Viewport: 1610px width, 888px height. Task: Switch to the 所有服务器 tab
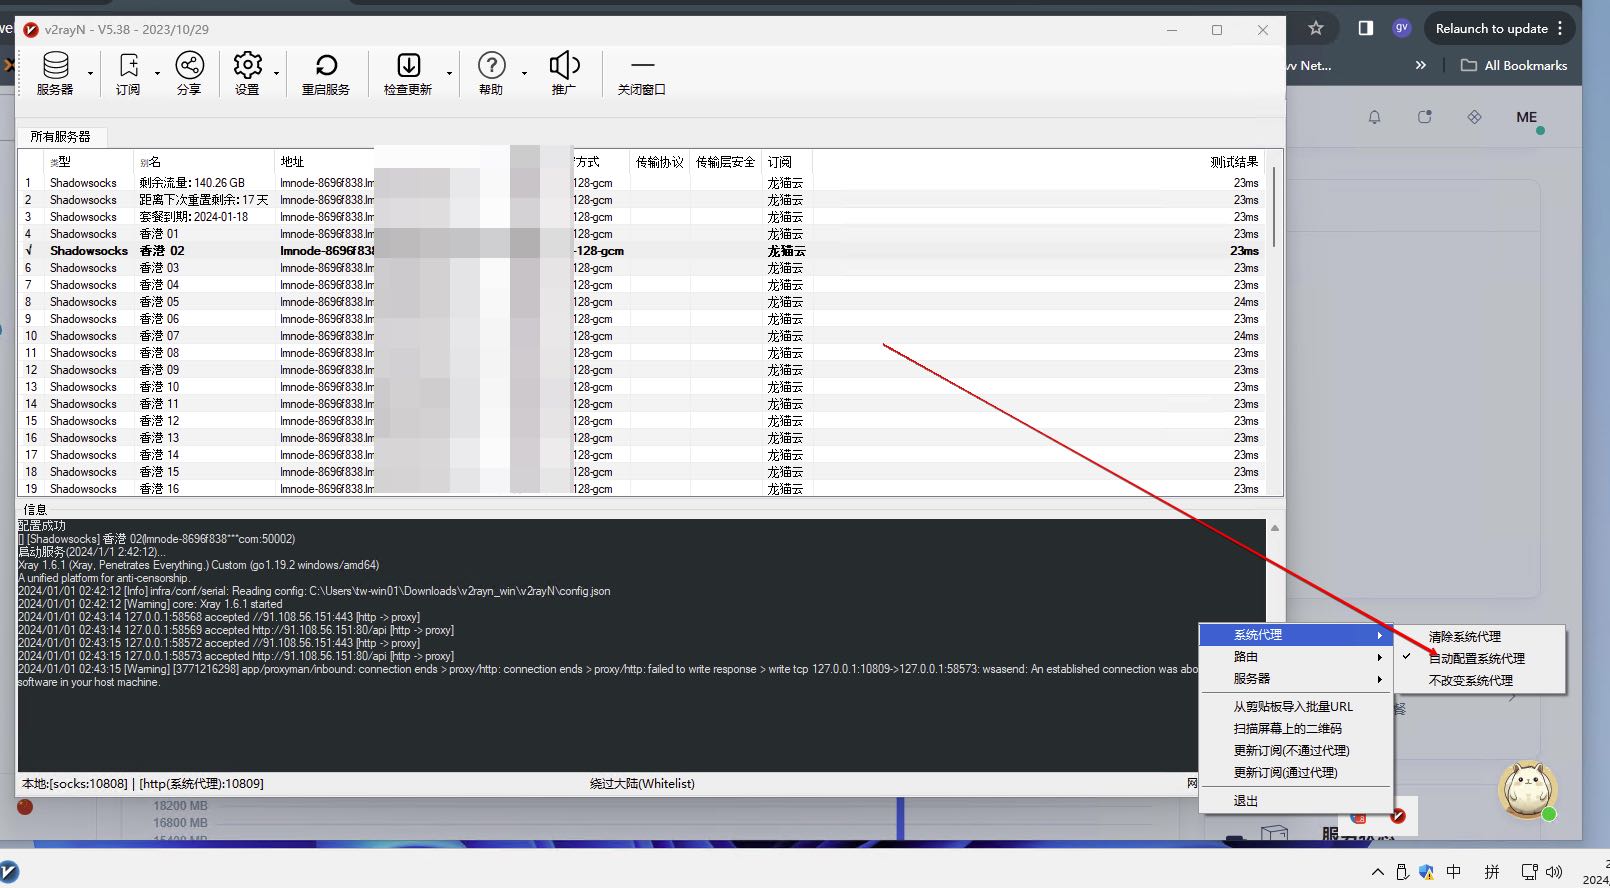pos(60,136)
